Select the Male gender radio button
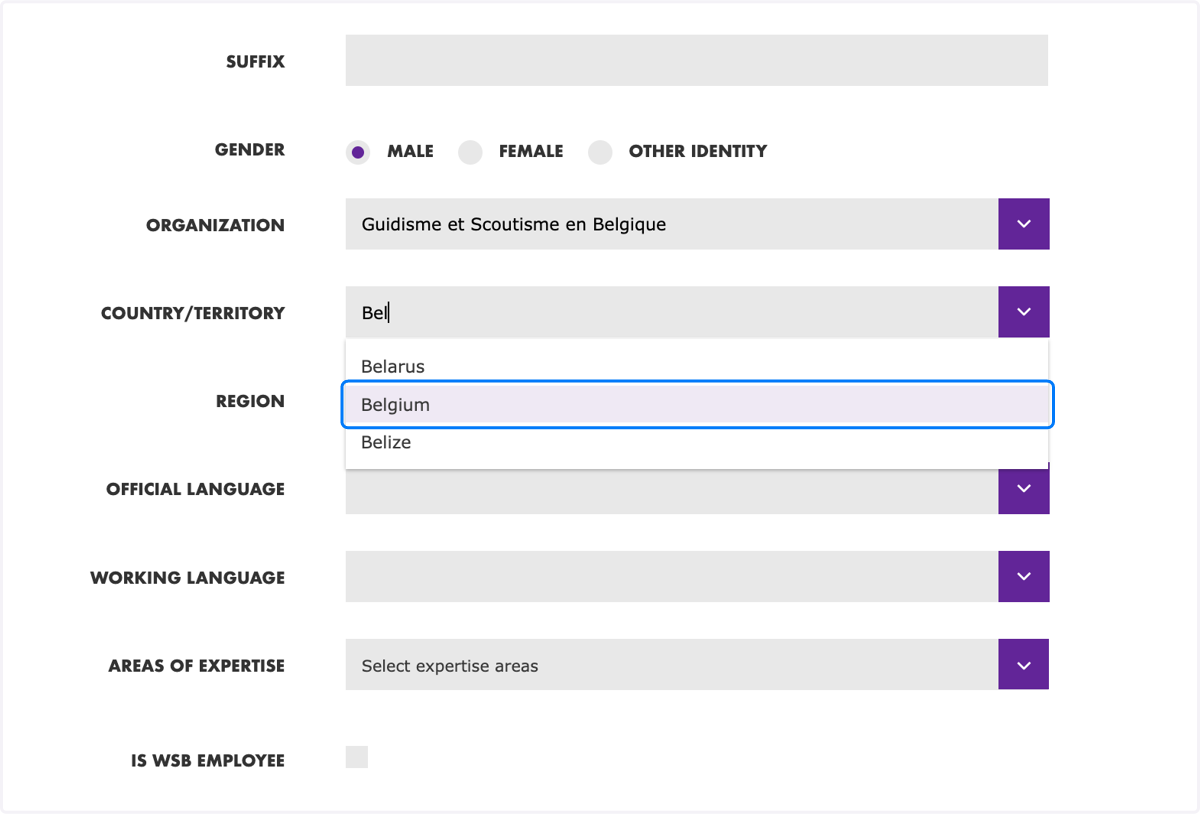Viewport: 1200px width, 814px height. click(x=358, y=152)
